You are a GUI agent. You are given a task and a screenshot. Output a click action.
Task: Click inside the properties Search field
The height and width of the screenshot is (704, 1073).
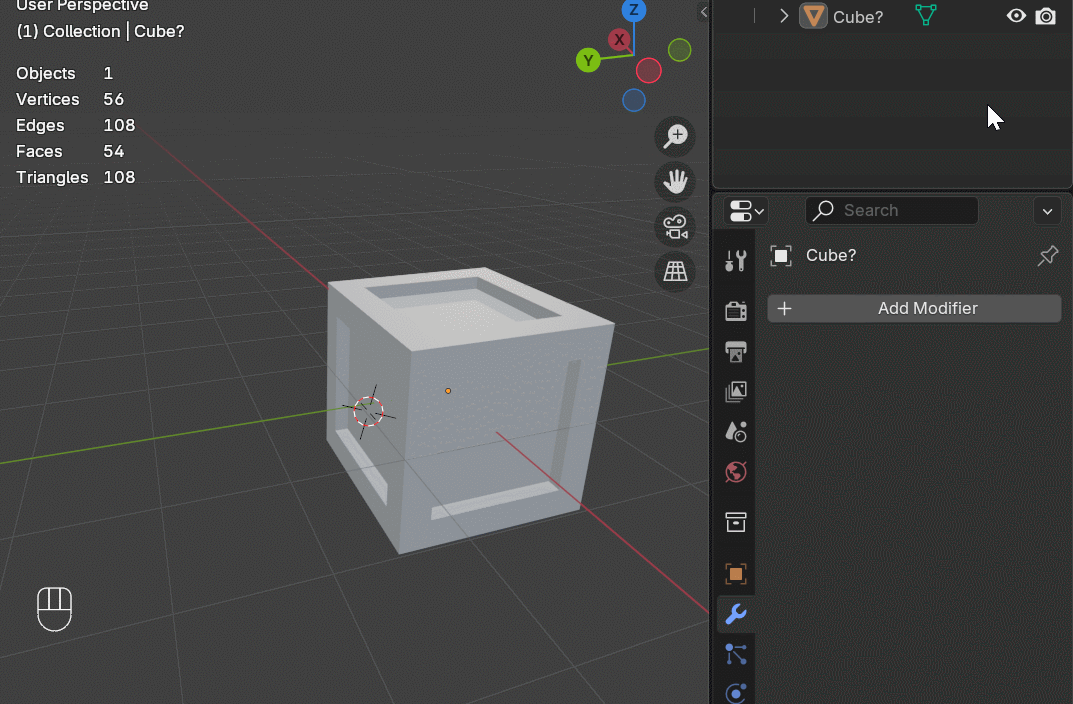[x=900, y=210]
